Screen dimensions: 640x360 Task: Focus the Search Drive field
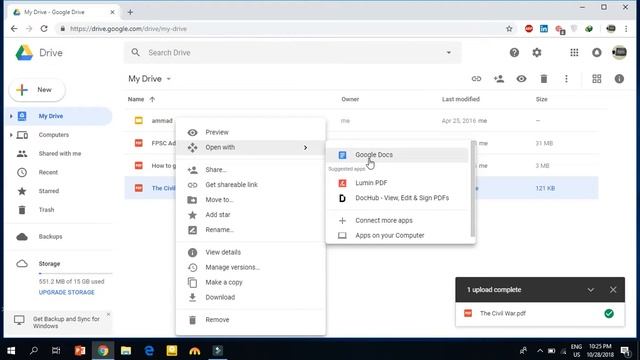pyautogui.click(x=293, y=53)
